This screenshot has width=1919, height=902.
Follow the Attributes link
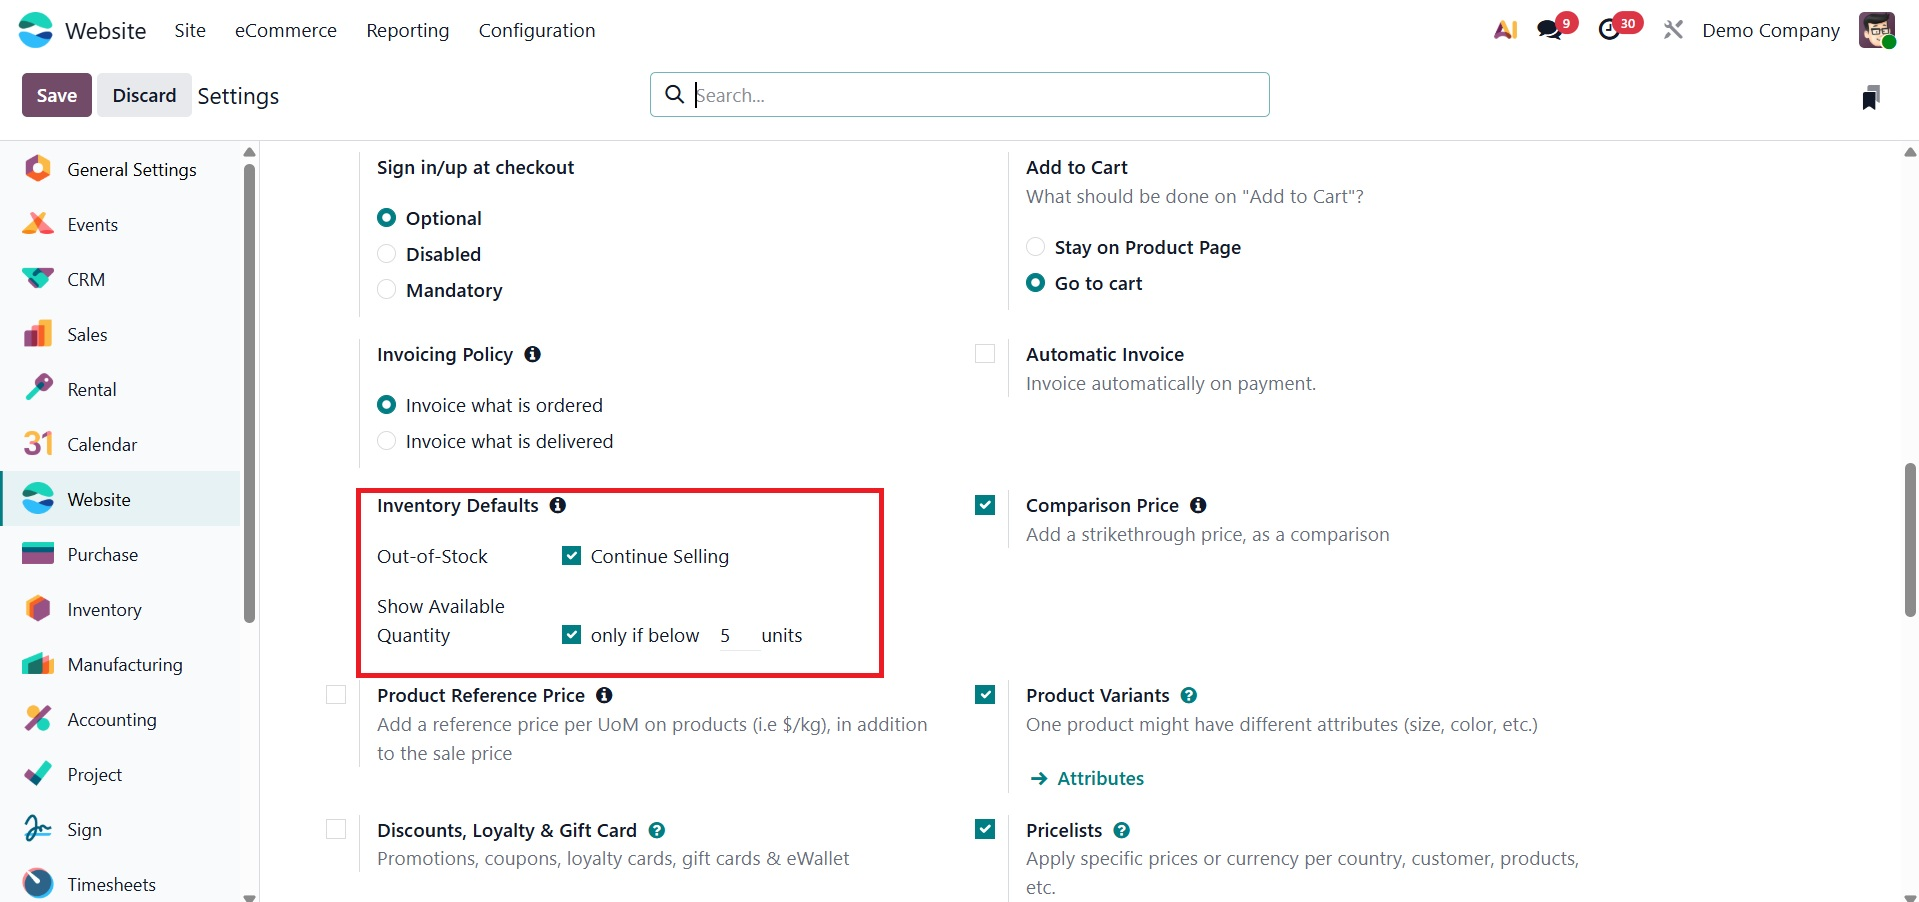click(x=1100, y=779)
